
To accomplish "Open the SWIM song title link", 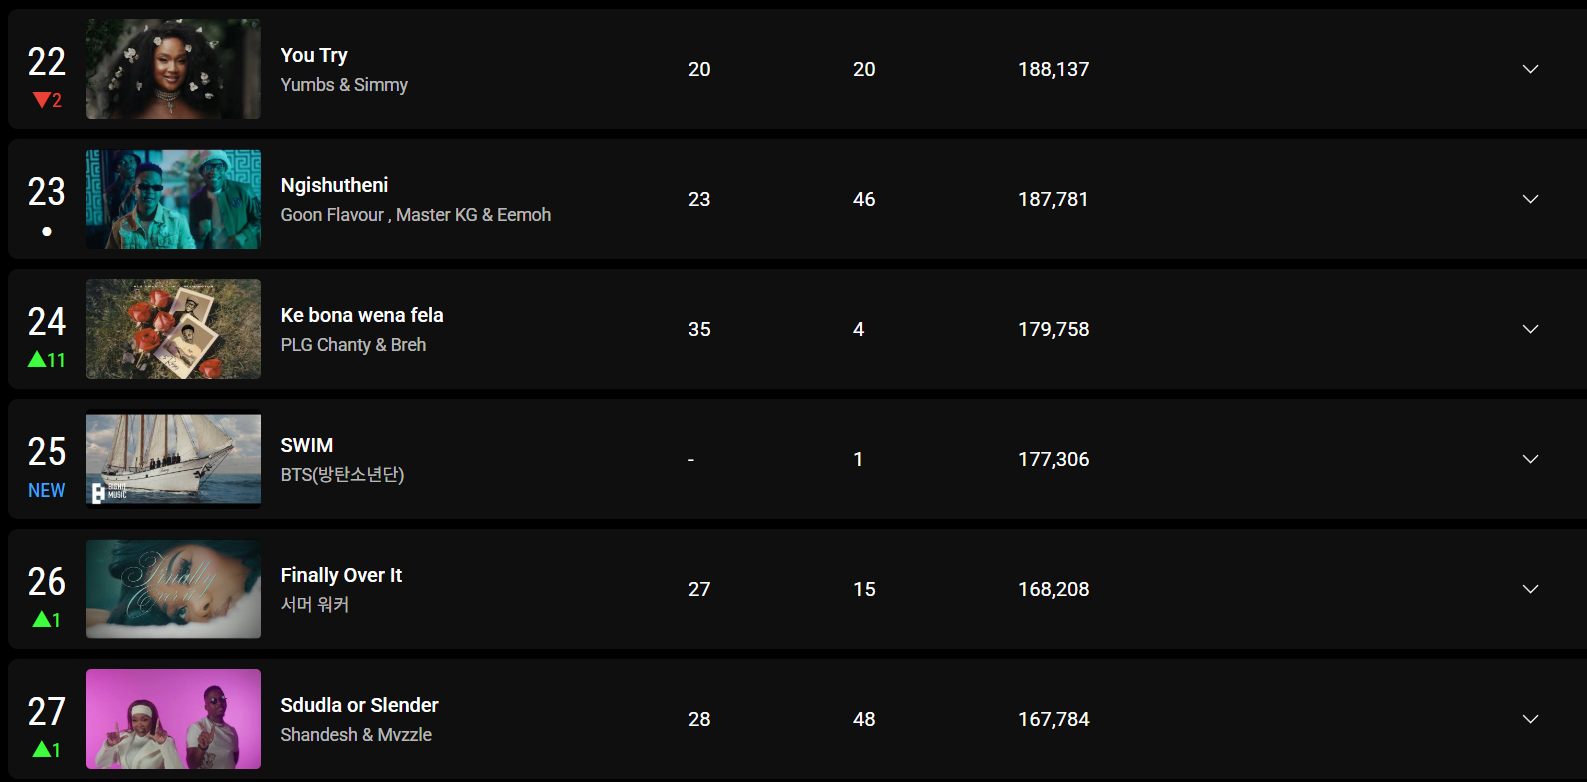I will click(307, 445).
